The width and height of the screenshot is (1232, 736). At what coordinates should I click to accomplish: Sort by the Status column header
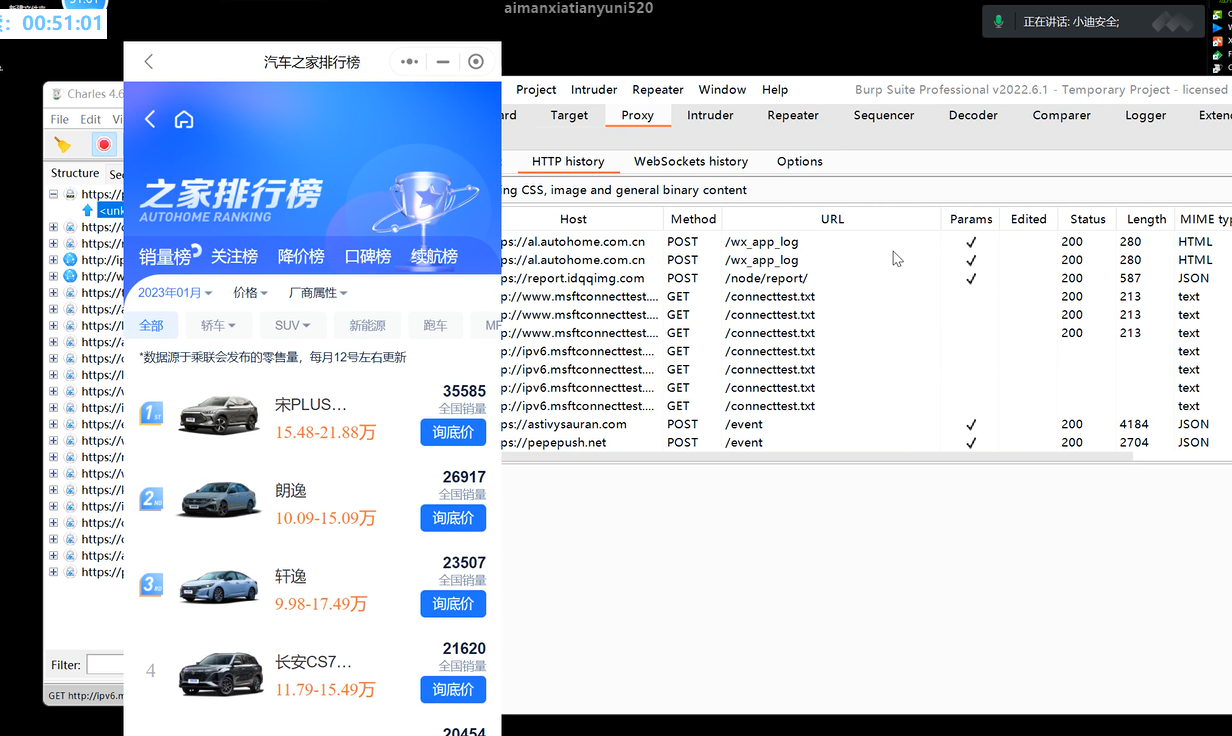(x=1088, y=219)
